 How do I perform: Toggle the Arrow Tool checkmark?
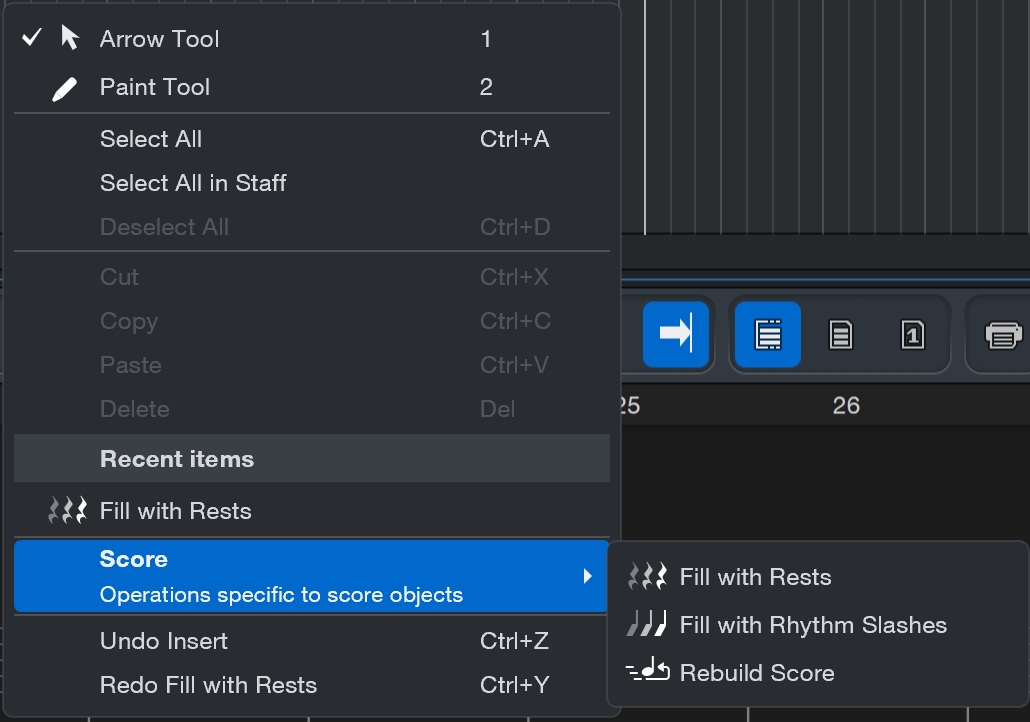(x=32, y=37)
